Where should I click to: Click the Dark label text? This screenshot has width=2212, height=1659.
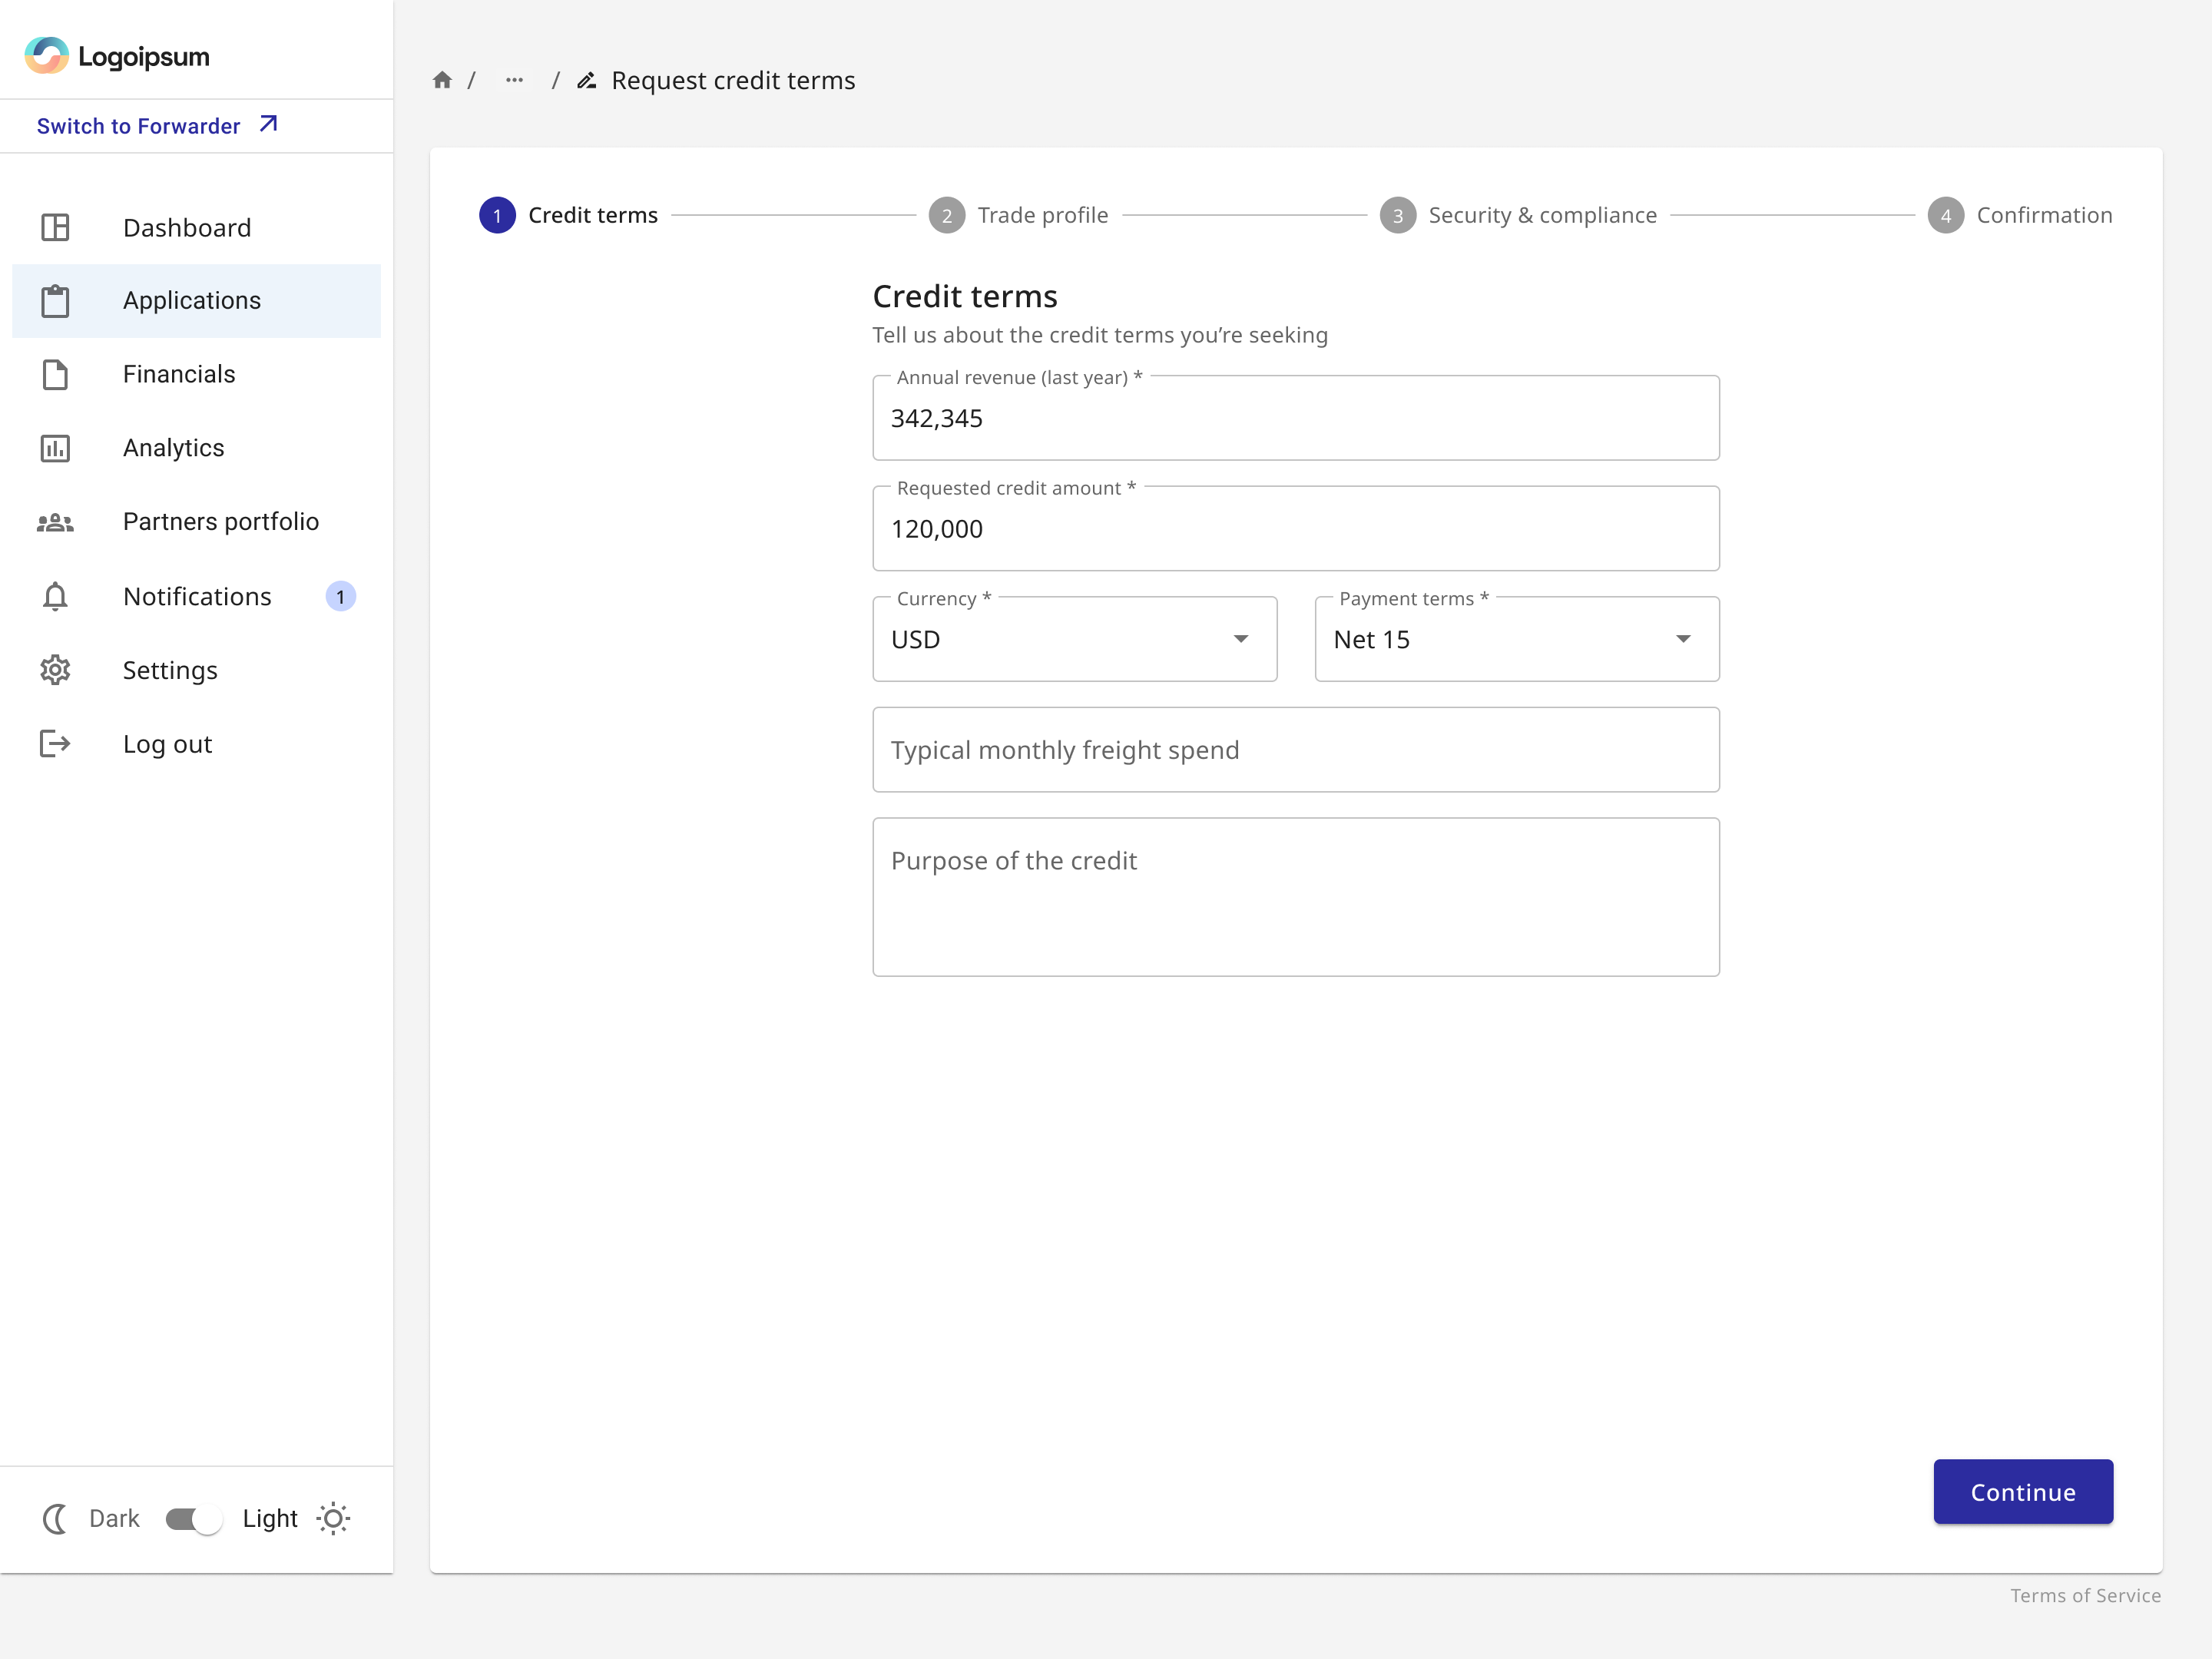click(114, 1519)
